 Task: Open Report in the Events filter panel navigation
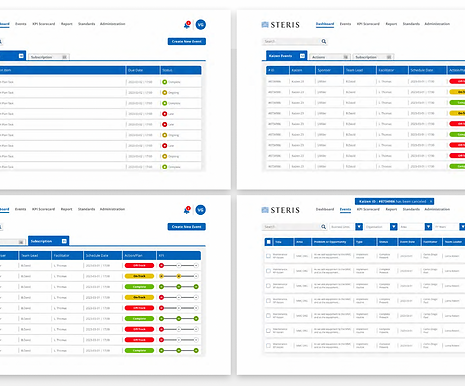pos(391,209)
